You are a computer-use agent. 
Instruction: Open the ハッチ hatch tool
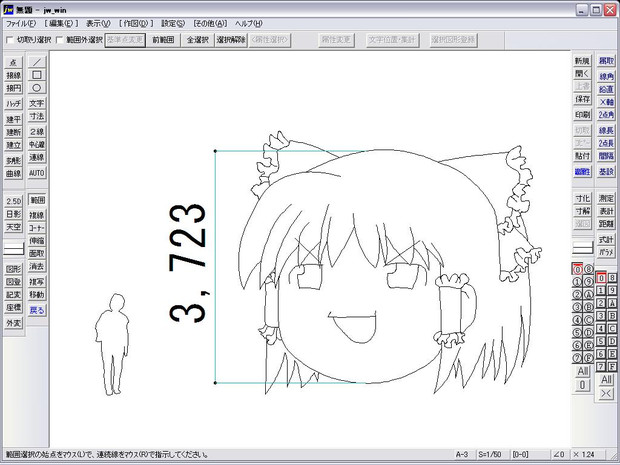pos(13,104)
